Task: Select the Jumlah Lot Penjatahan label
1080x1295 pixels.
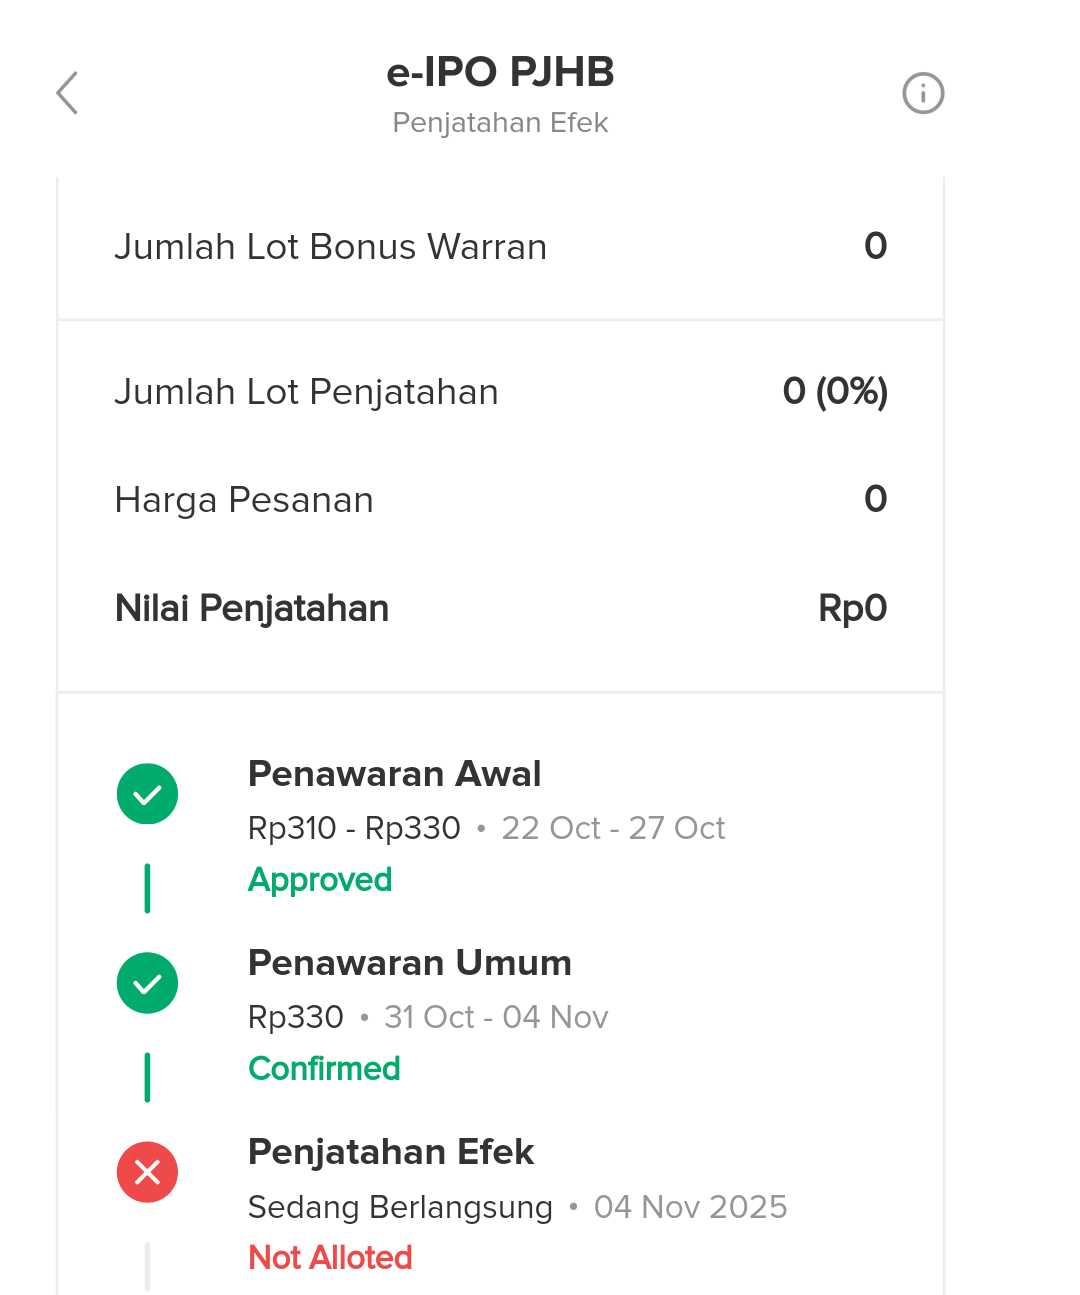Action: [306, 392]
